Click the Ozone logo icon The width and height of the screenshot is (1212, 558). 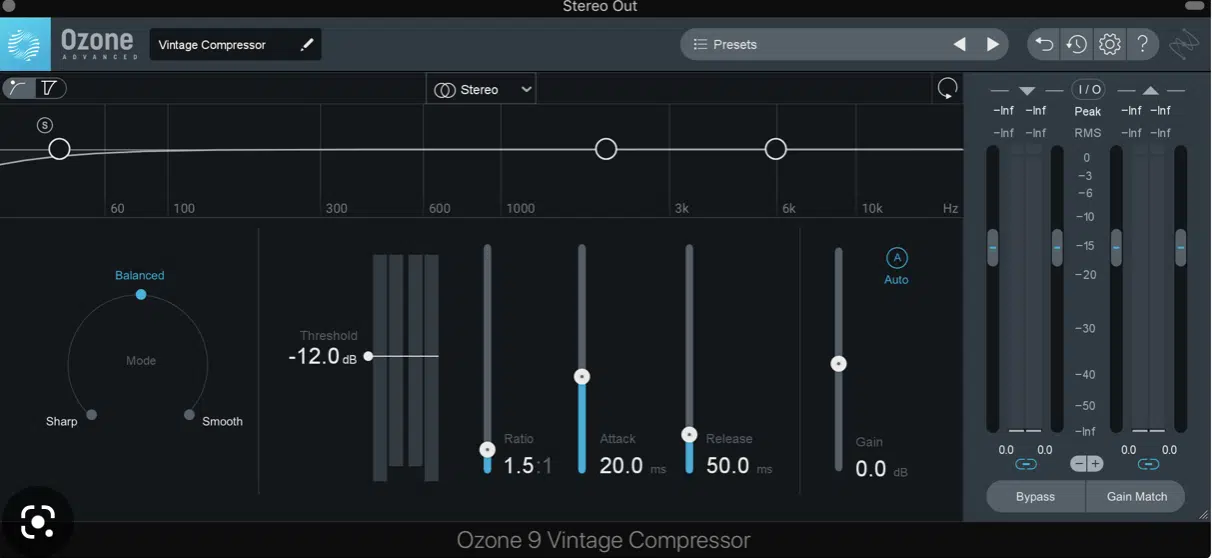coord(25,44)
